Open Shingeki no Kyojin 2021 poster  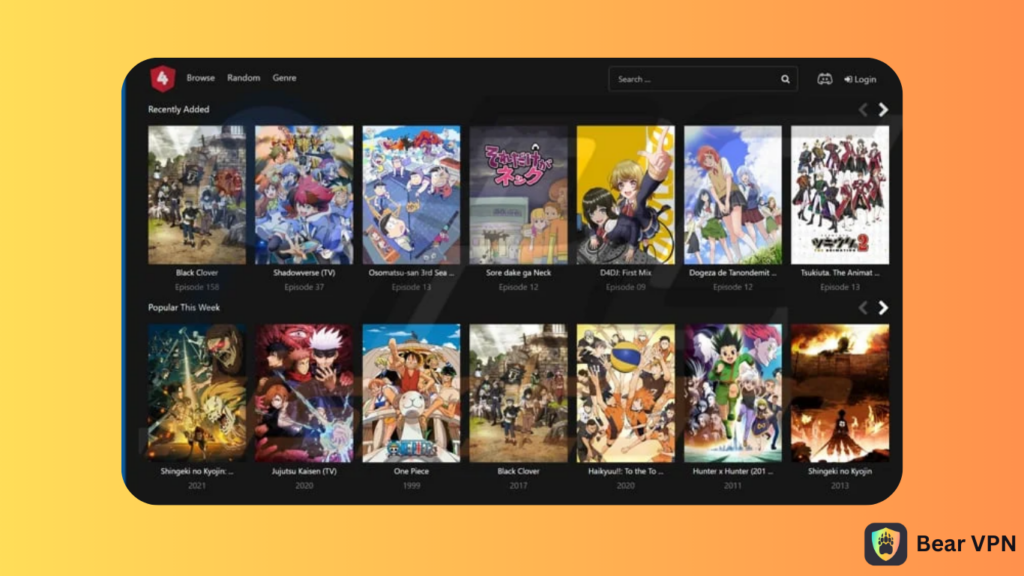(197, 393)
